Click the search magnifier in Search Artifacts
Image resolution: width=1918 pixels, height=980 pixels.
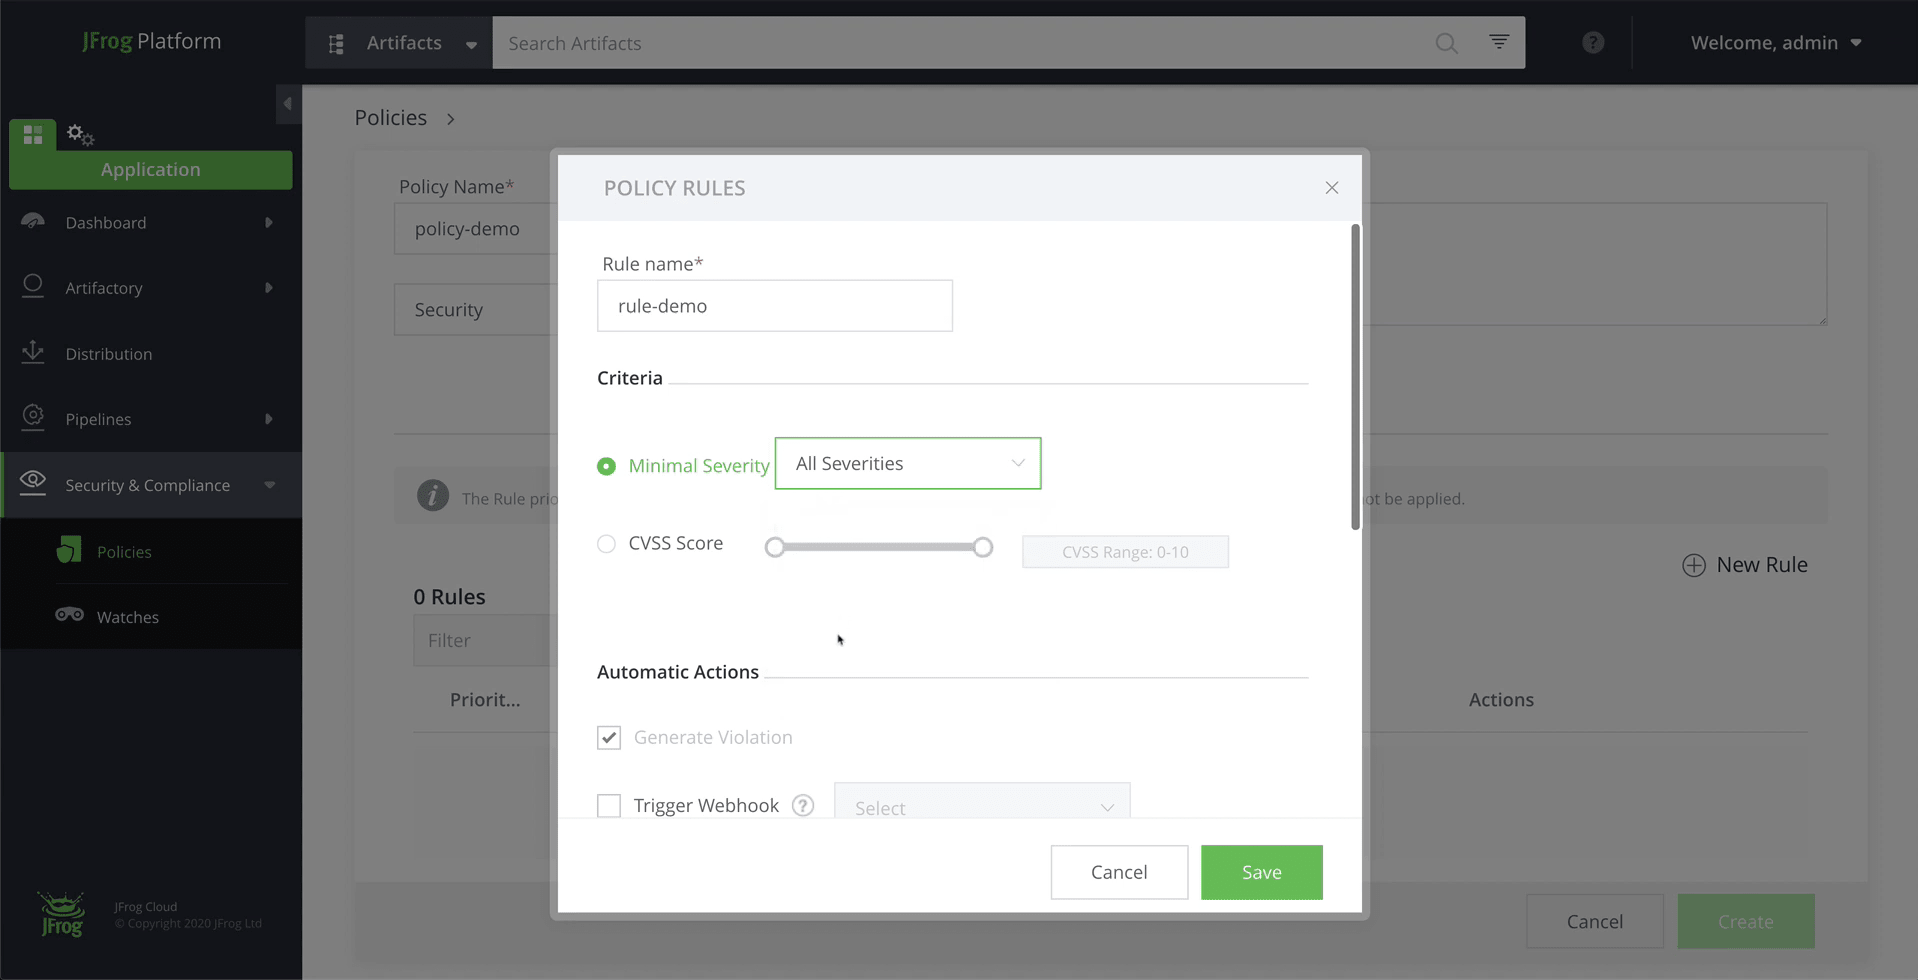[1446, 43]
